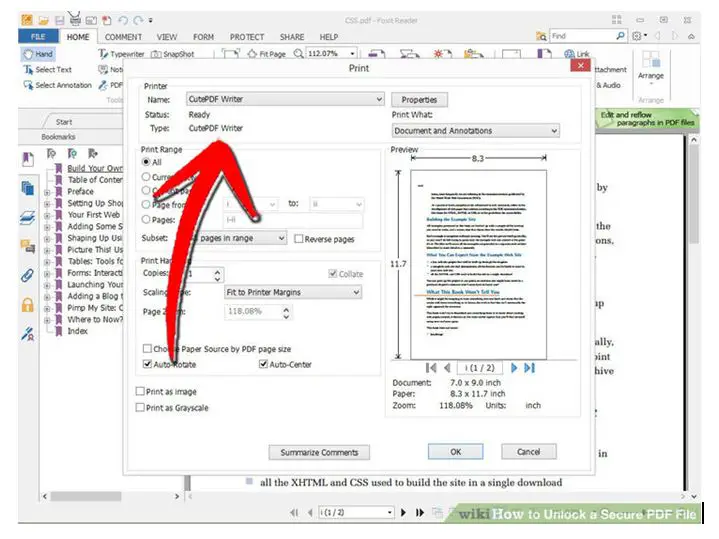Choose the Select Text tool
Screen dimensions: 719x539
(x=47, y=70)
